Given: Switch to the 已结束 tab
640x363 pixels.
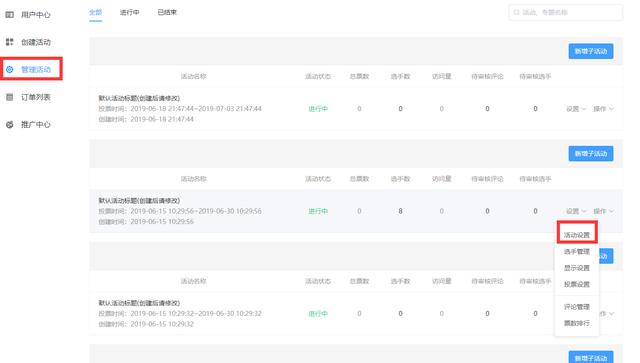Looking at the screenshot, I should pos(167,12).
